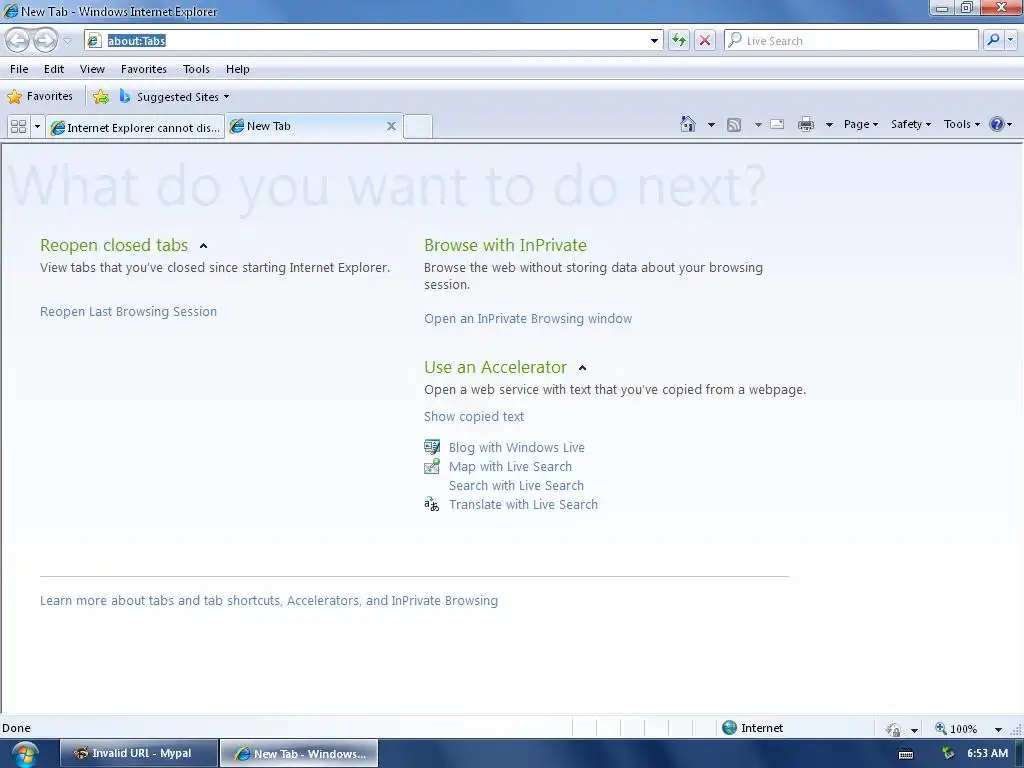Click the network tray icon
The width and height of the screenshot is (1024, 768).
click(948, 753)
